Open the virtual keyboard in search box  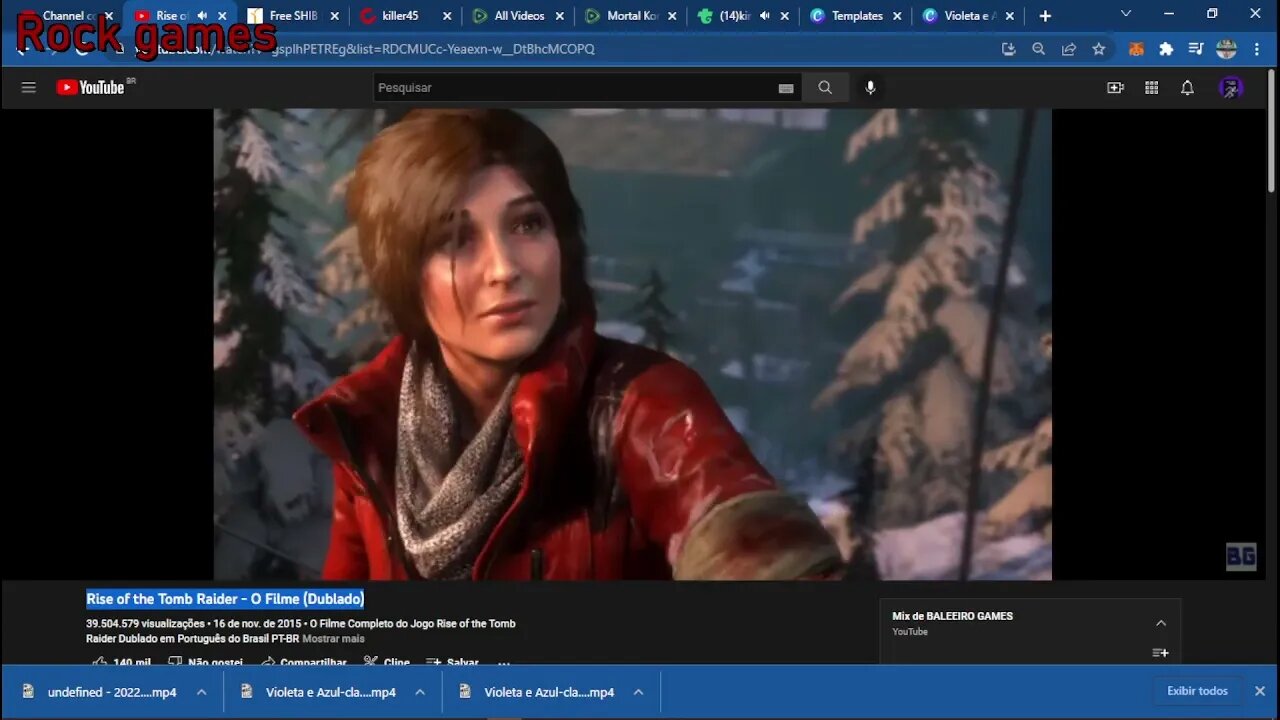786,88
